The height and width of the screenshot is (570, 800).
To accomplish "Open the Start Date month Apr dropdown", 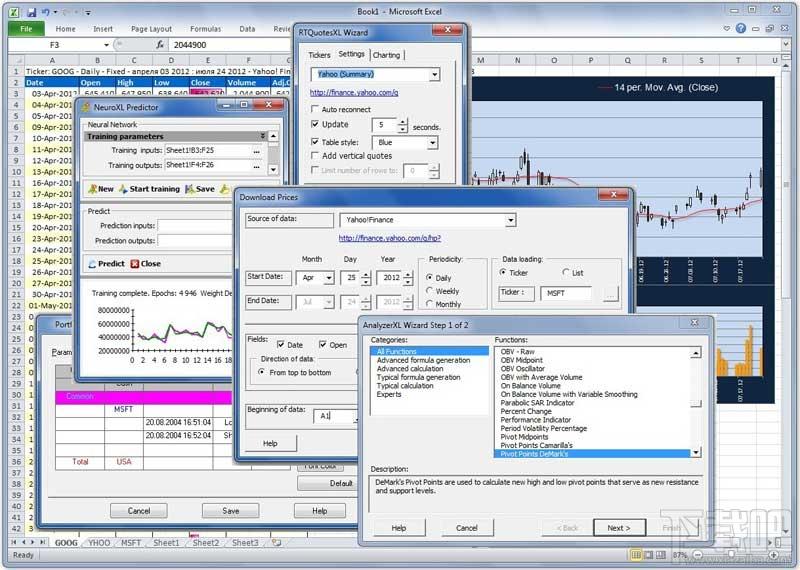I will (x=329, y=278).
